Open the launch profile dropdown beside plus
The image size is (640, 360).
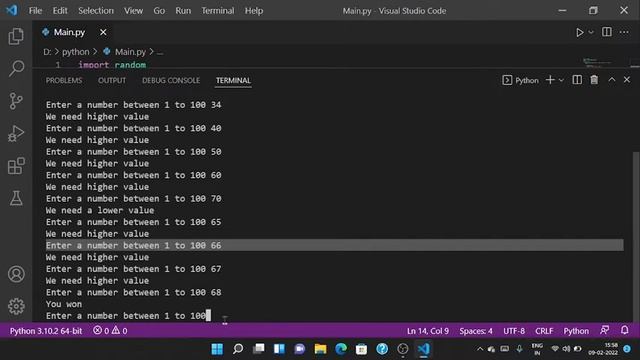click(561, 80)
